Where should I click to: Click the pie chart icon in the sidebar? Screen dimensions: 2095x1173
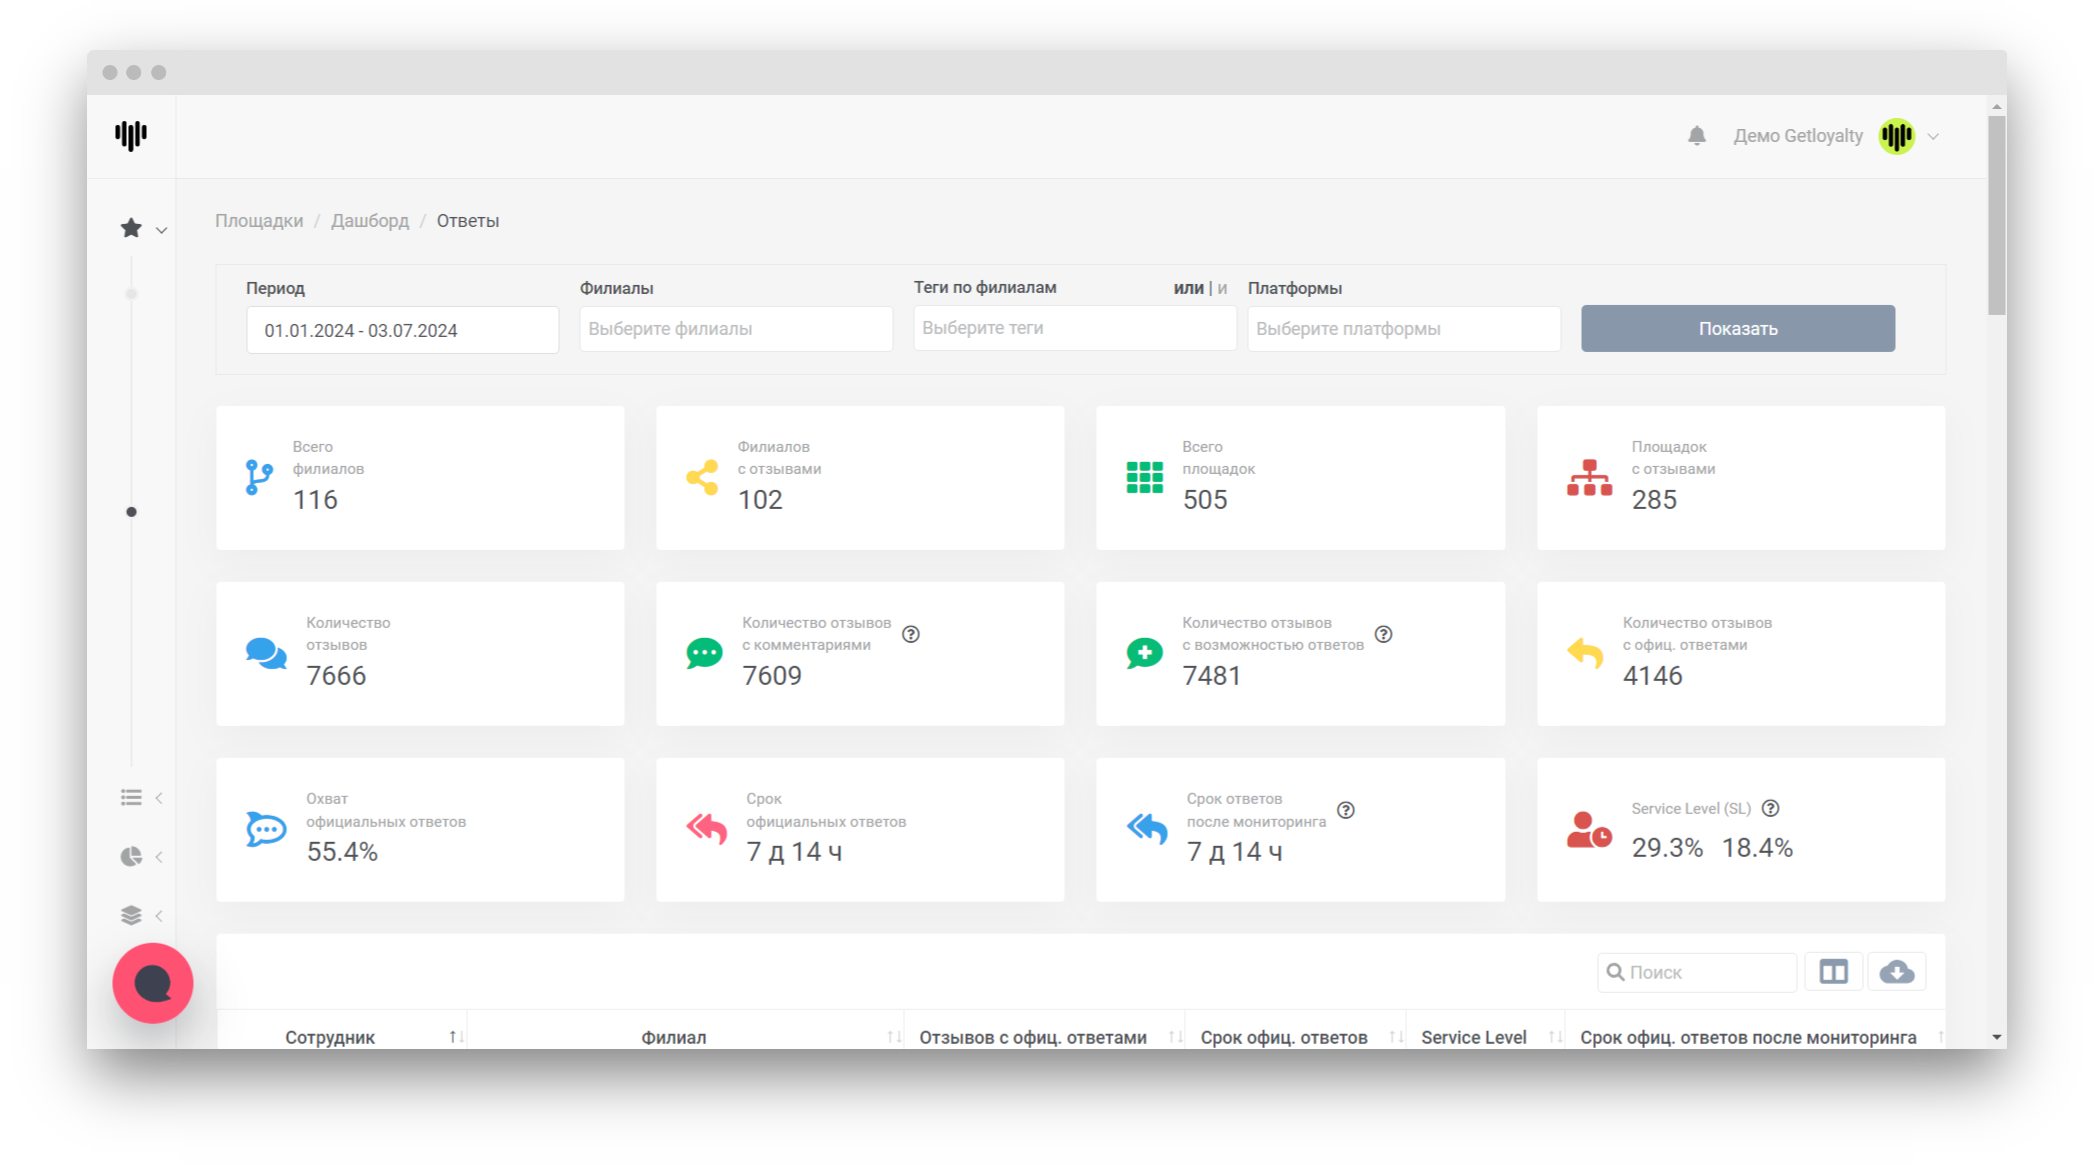click(131, 857)
